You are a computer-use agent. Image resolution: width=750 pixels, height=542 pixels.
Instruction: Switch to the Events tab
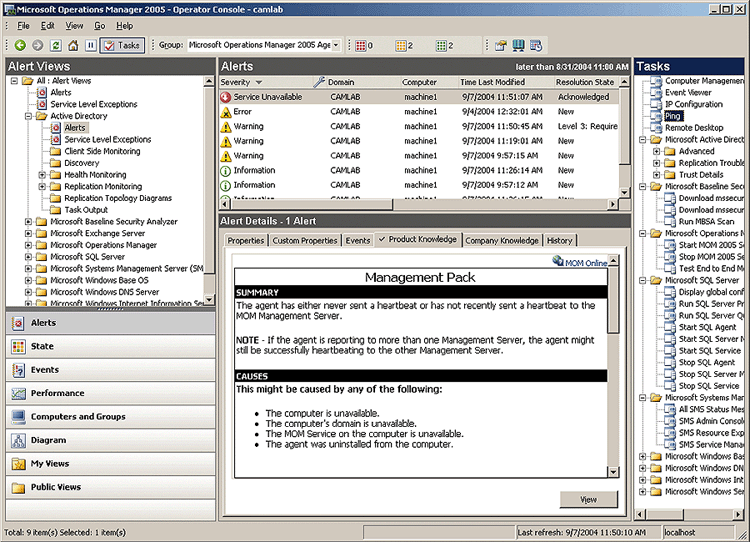(x=358, y=241)
